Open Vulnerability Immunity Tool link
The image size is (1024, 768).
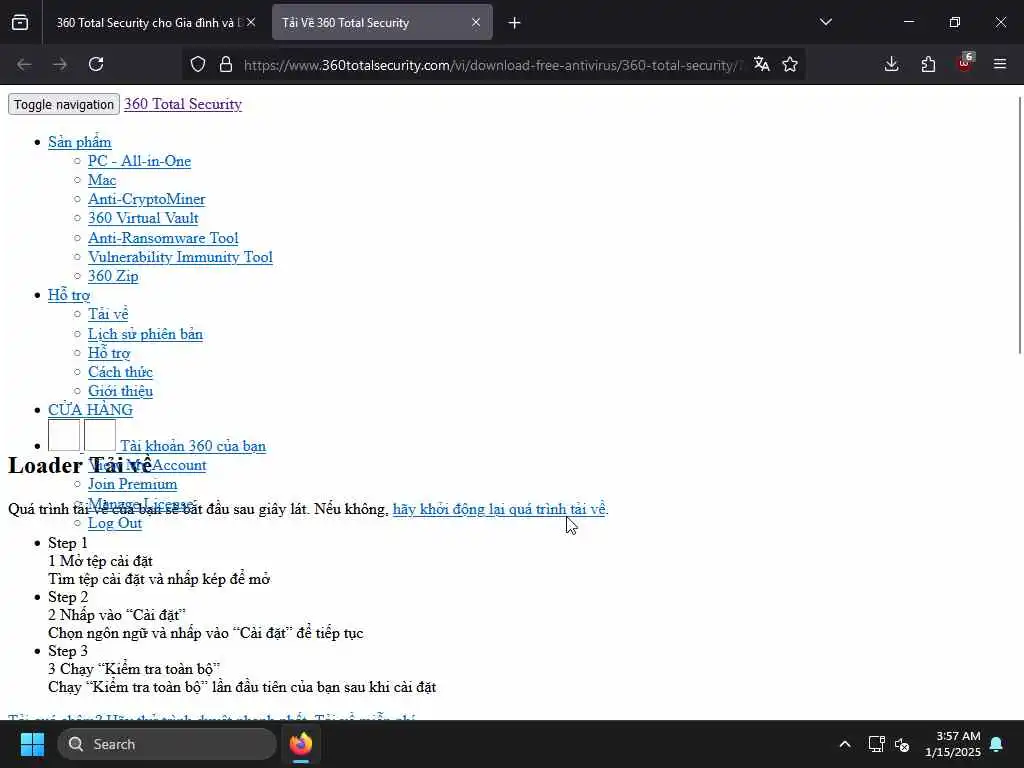180,257
